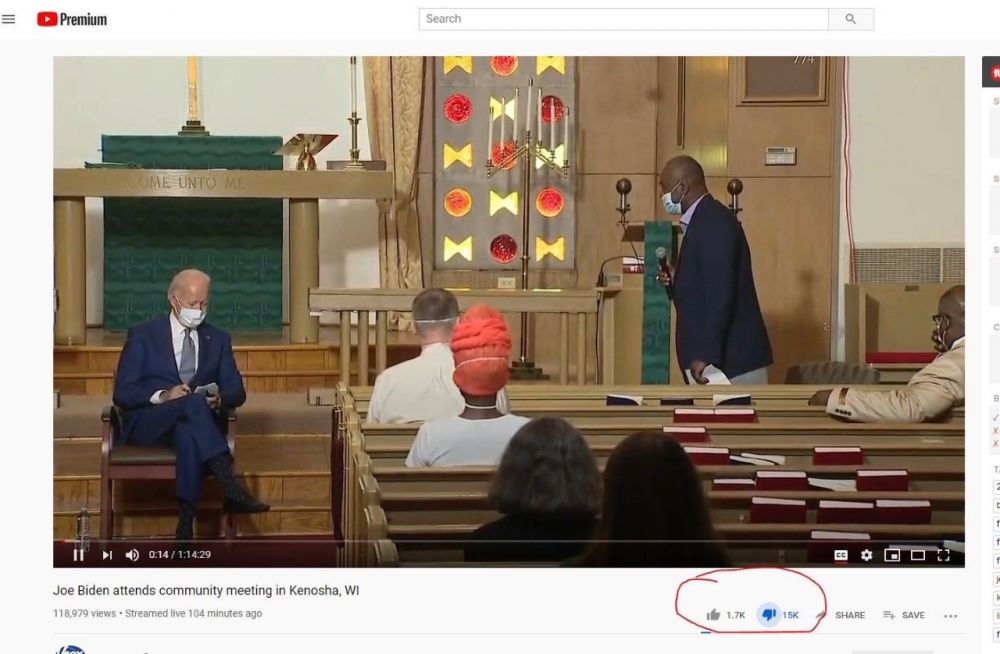The height and width of the screenshot is (654, 1000).
Task: Mute the video volume
Action: (x=132, y=555)
